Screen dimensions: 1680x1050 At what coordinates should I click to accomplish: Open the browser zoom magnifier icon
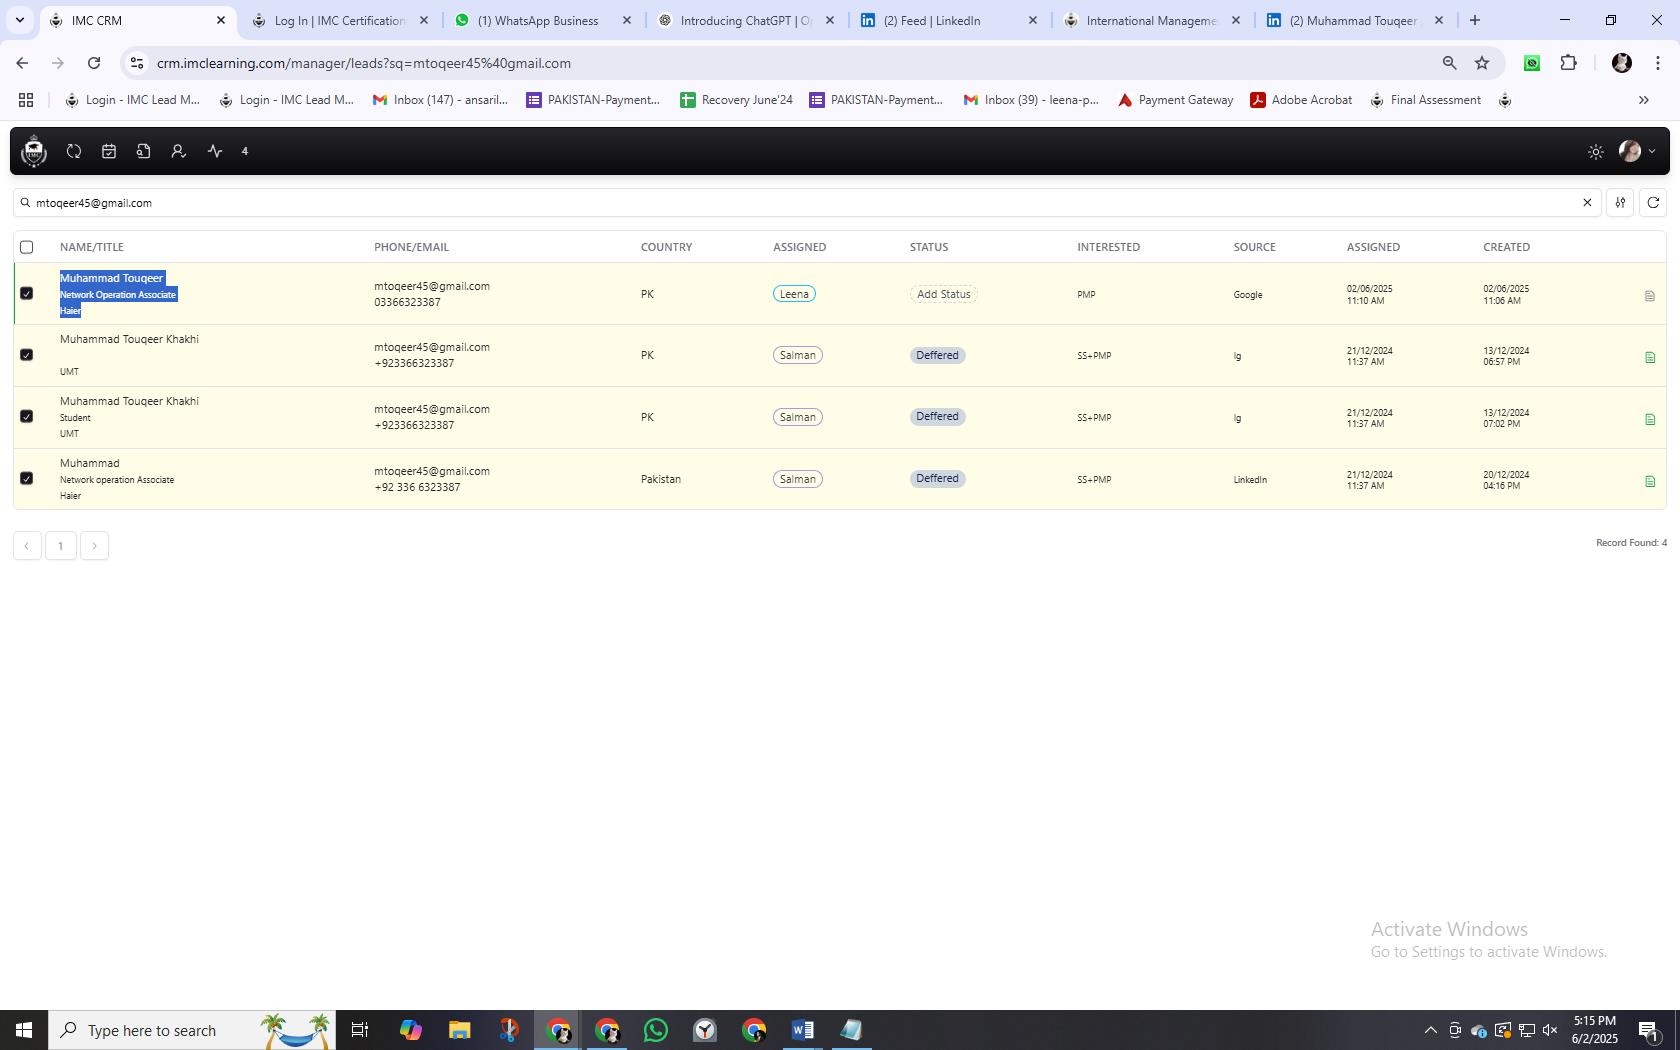click(1449, 63)
